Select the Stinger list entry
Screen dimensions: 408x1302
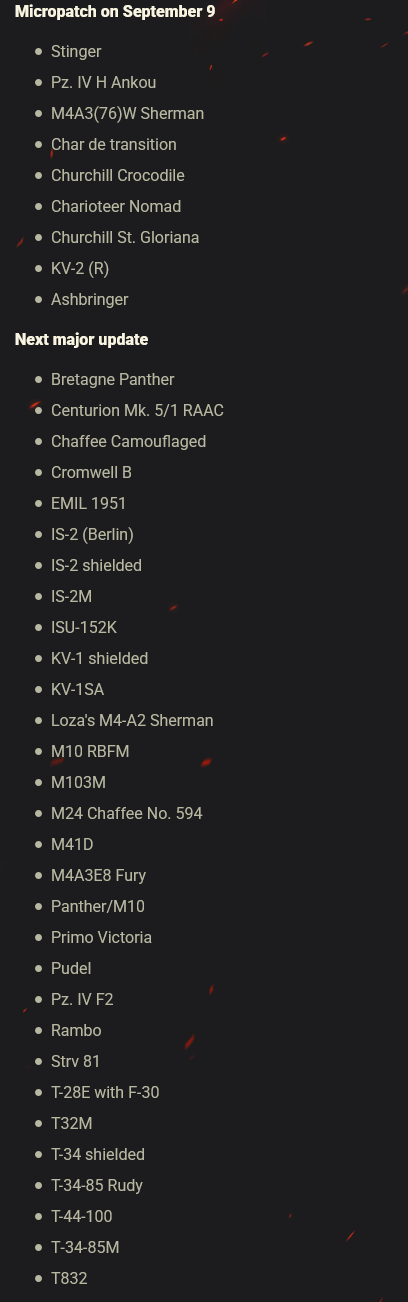(76, 51)
